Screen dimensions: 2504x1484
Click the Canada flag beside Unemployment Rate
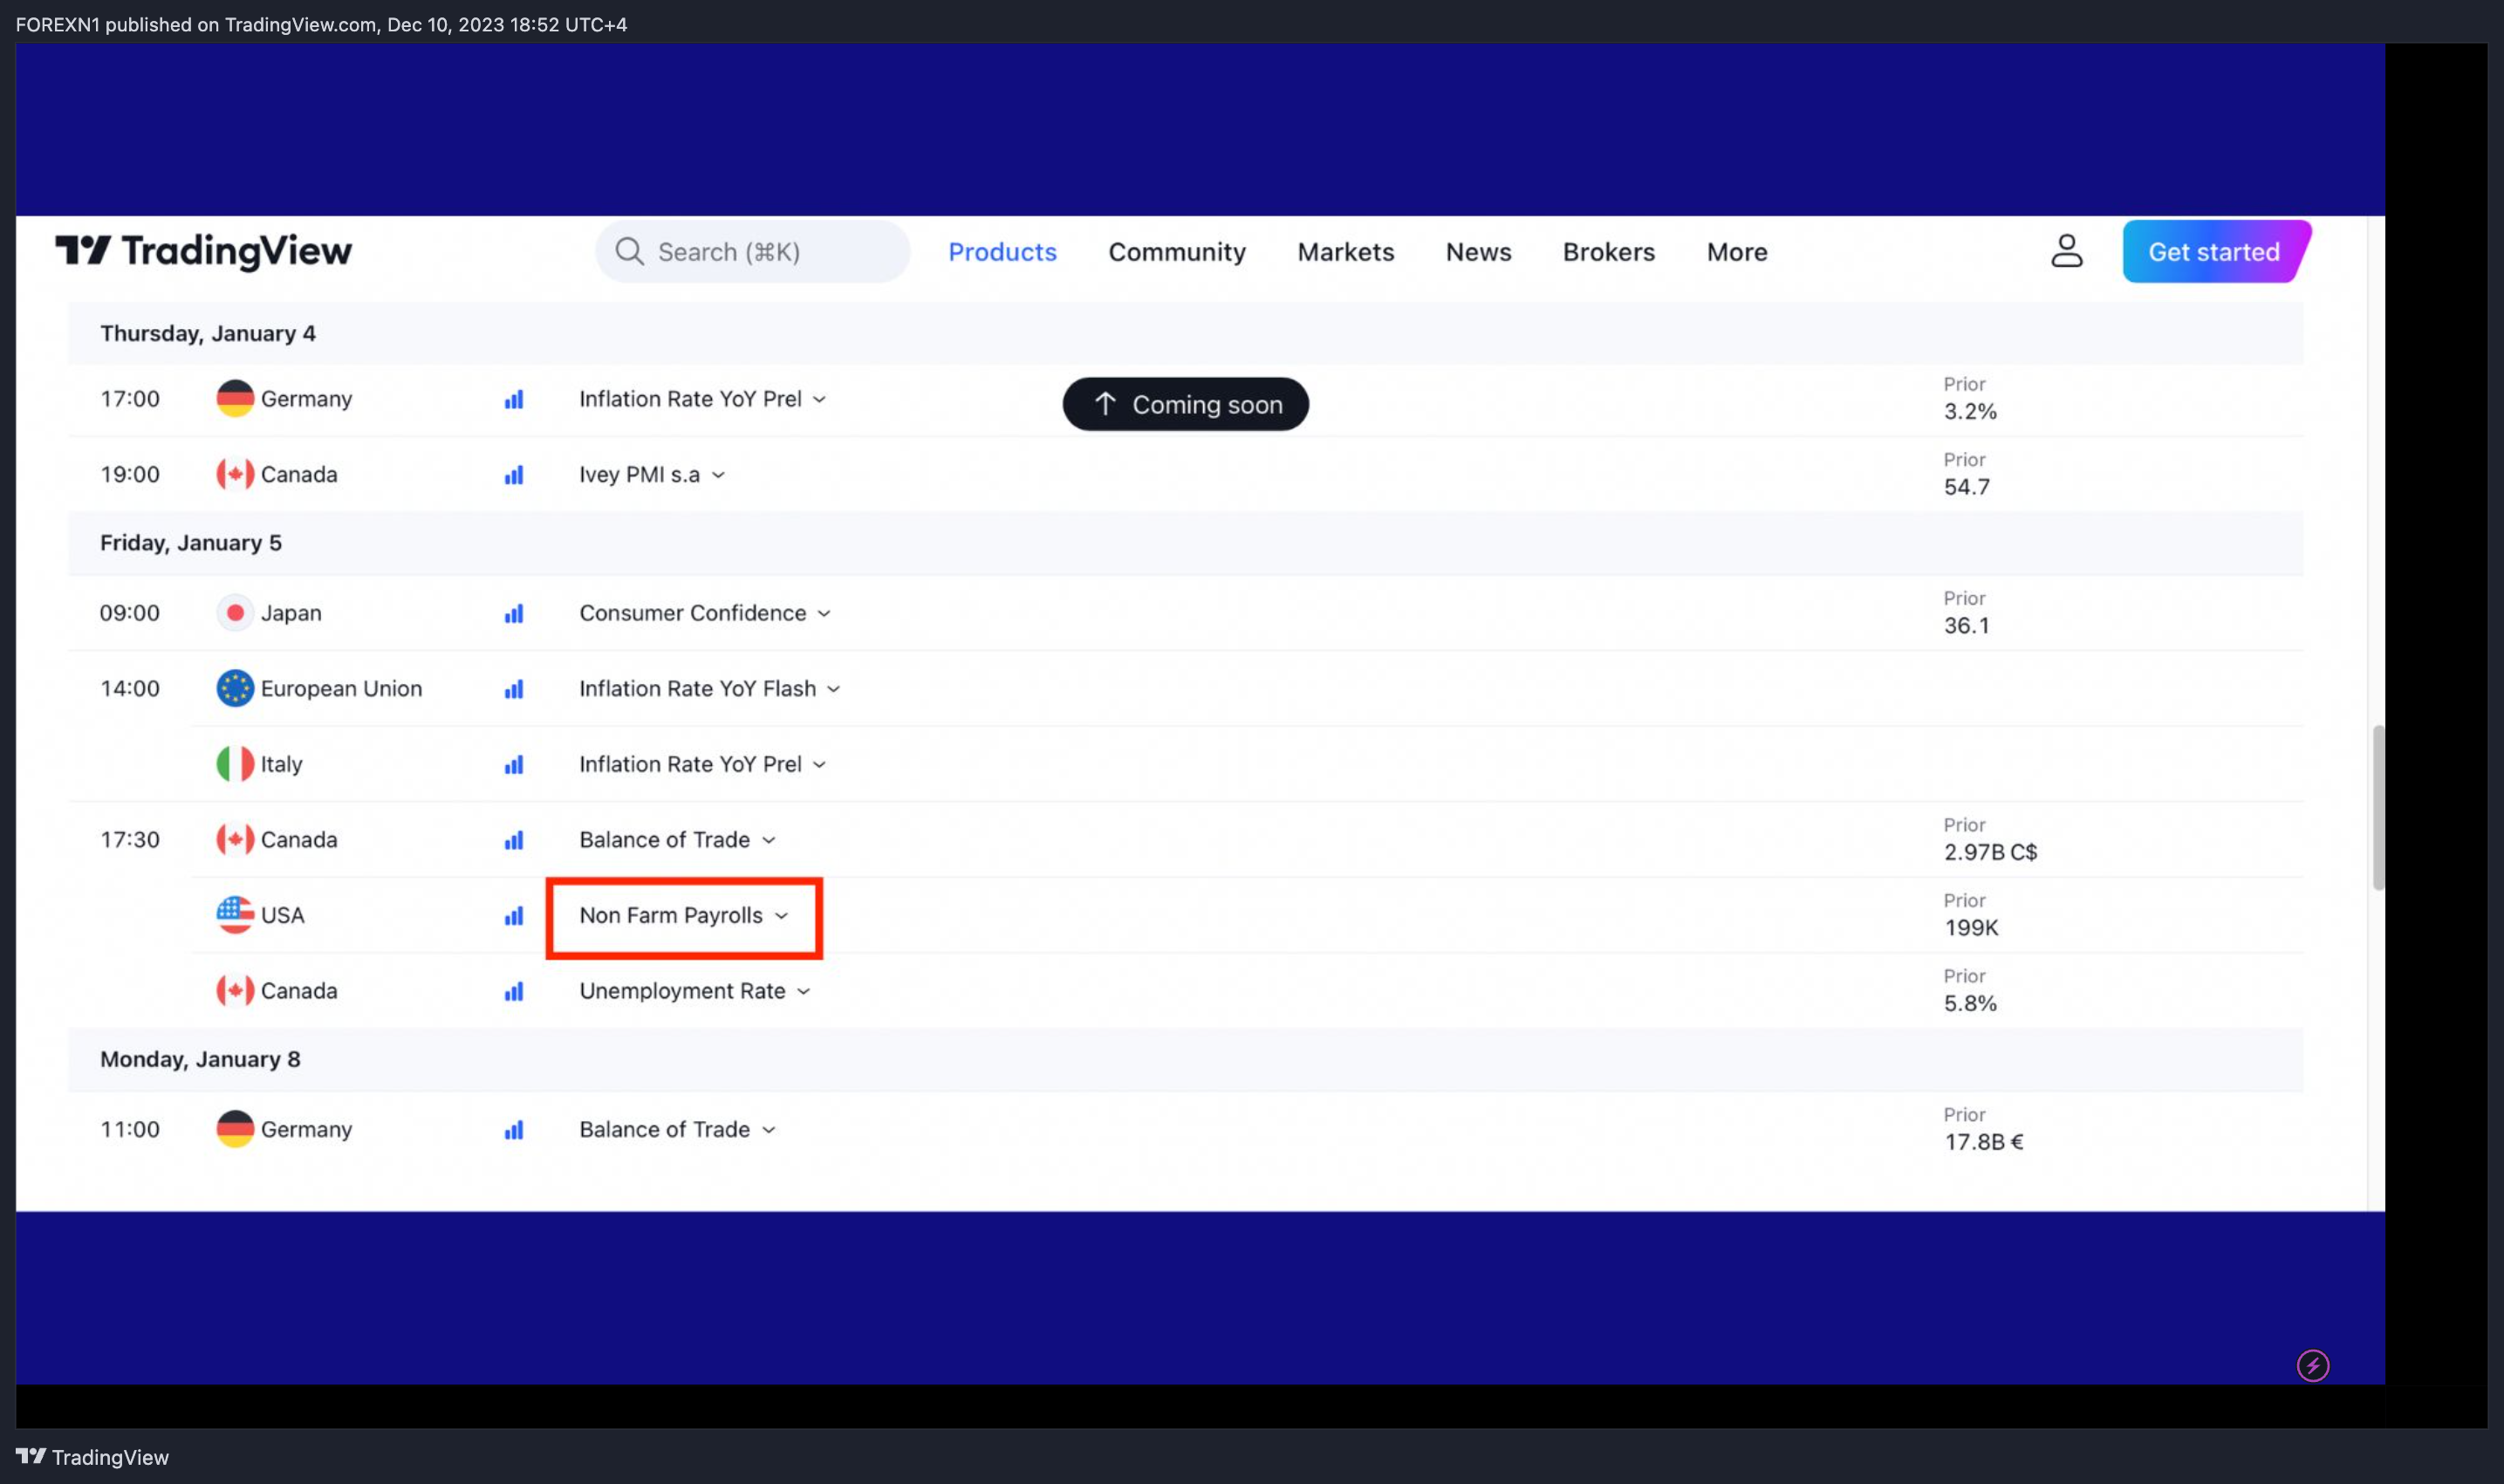click(235, 990)
